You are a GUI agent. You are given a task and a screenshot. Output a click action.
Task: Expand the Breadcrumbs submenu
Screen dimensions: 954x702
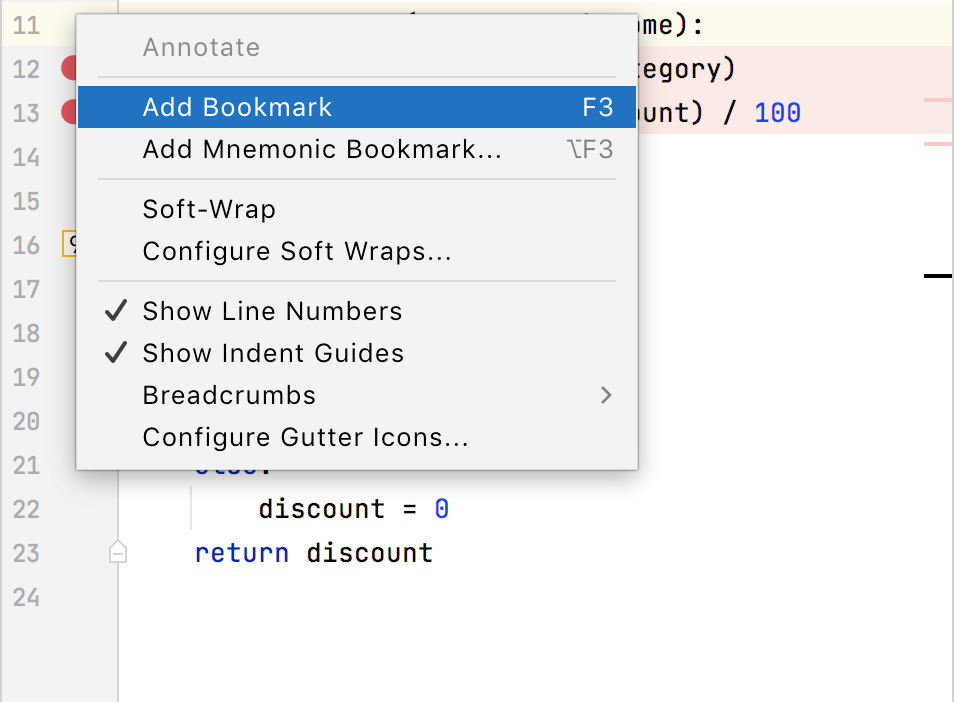tap(229, 395)
